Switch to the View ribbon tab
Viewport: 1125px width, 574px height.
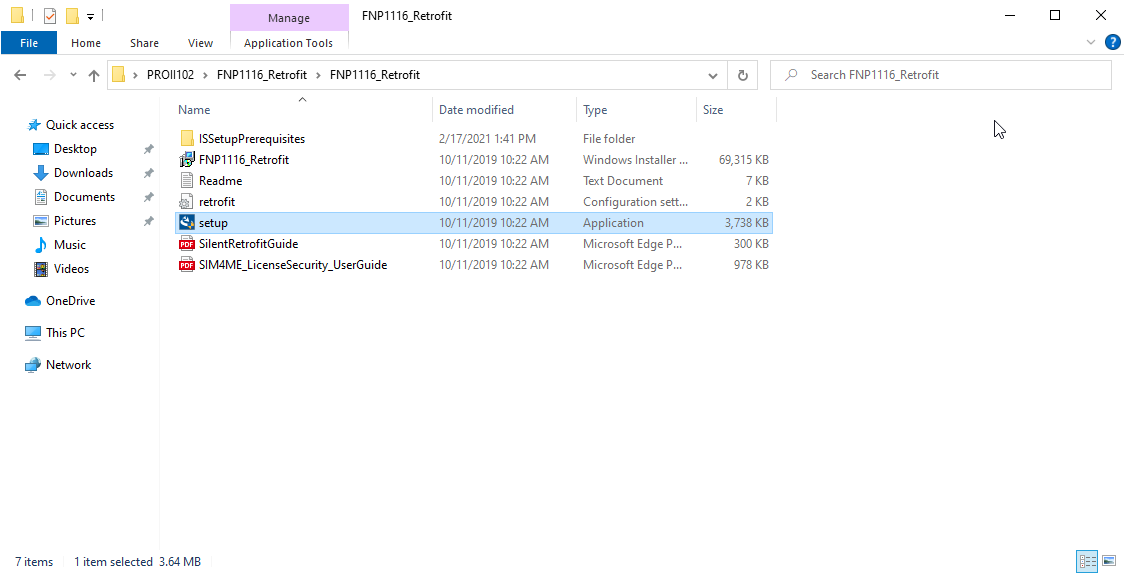[x=200, y=43]
